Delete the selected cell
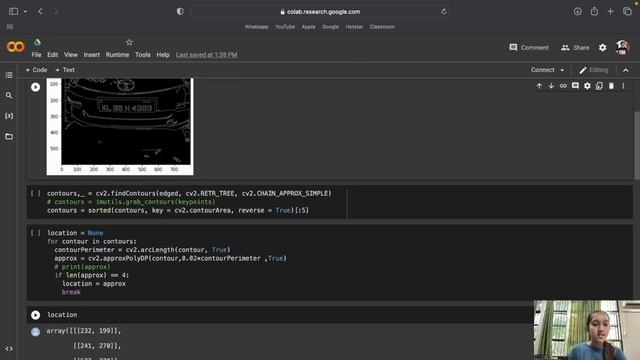 click(x=611, y=86)
